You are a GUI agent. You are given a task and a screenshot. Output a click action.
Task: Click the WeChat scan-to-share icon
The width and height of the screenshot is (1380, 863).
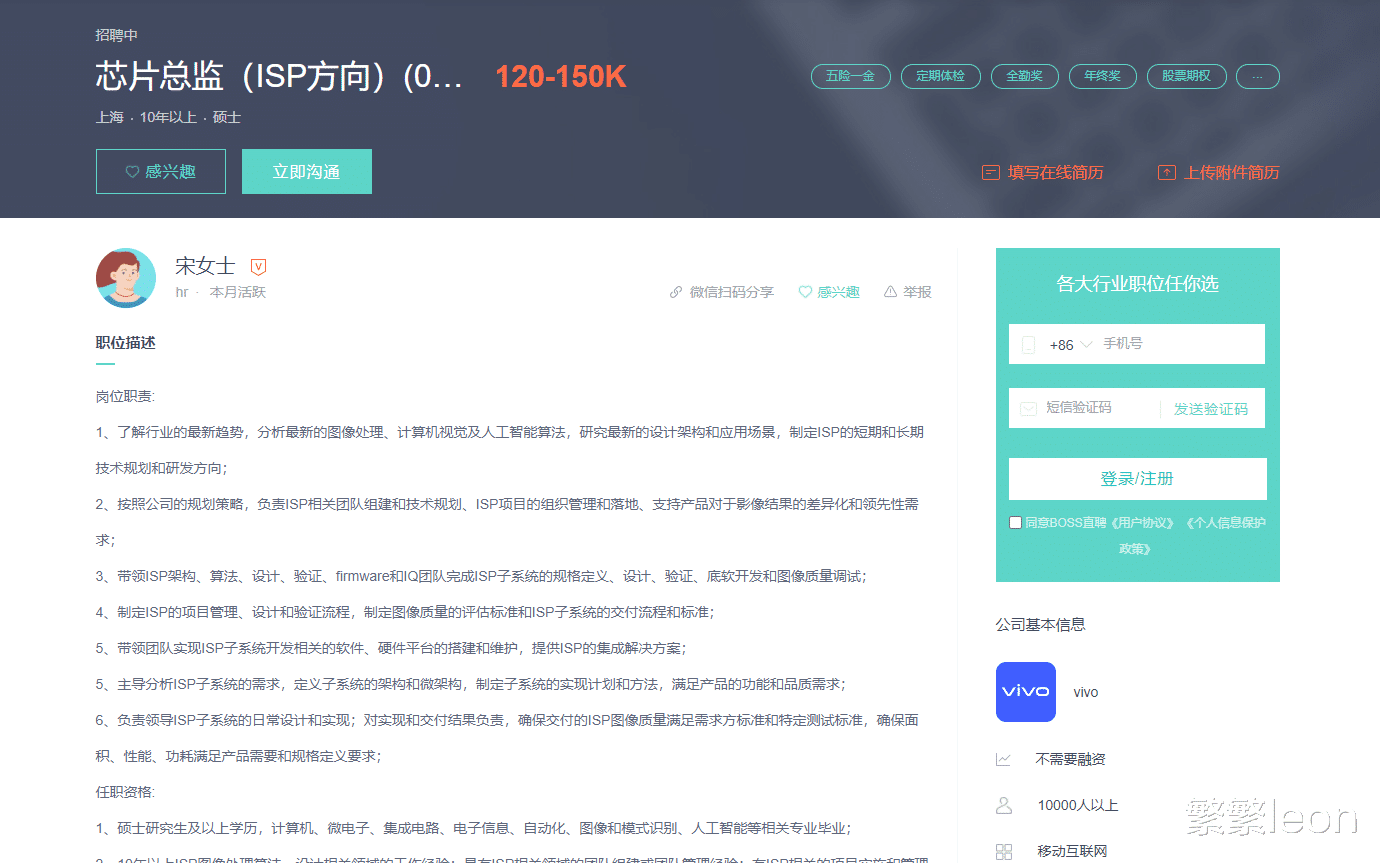tap(676, 291)
